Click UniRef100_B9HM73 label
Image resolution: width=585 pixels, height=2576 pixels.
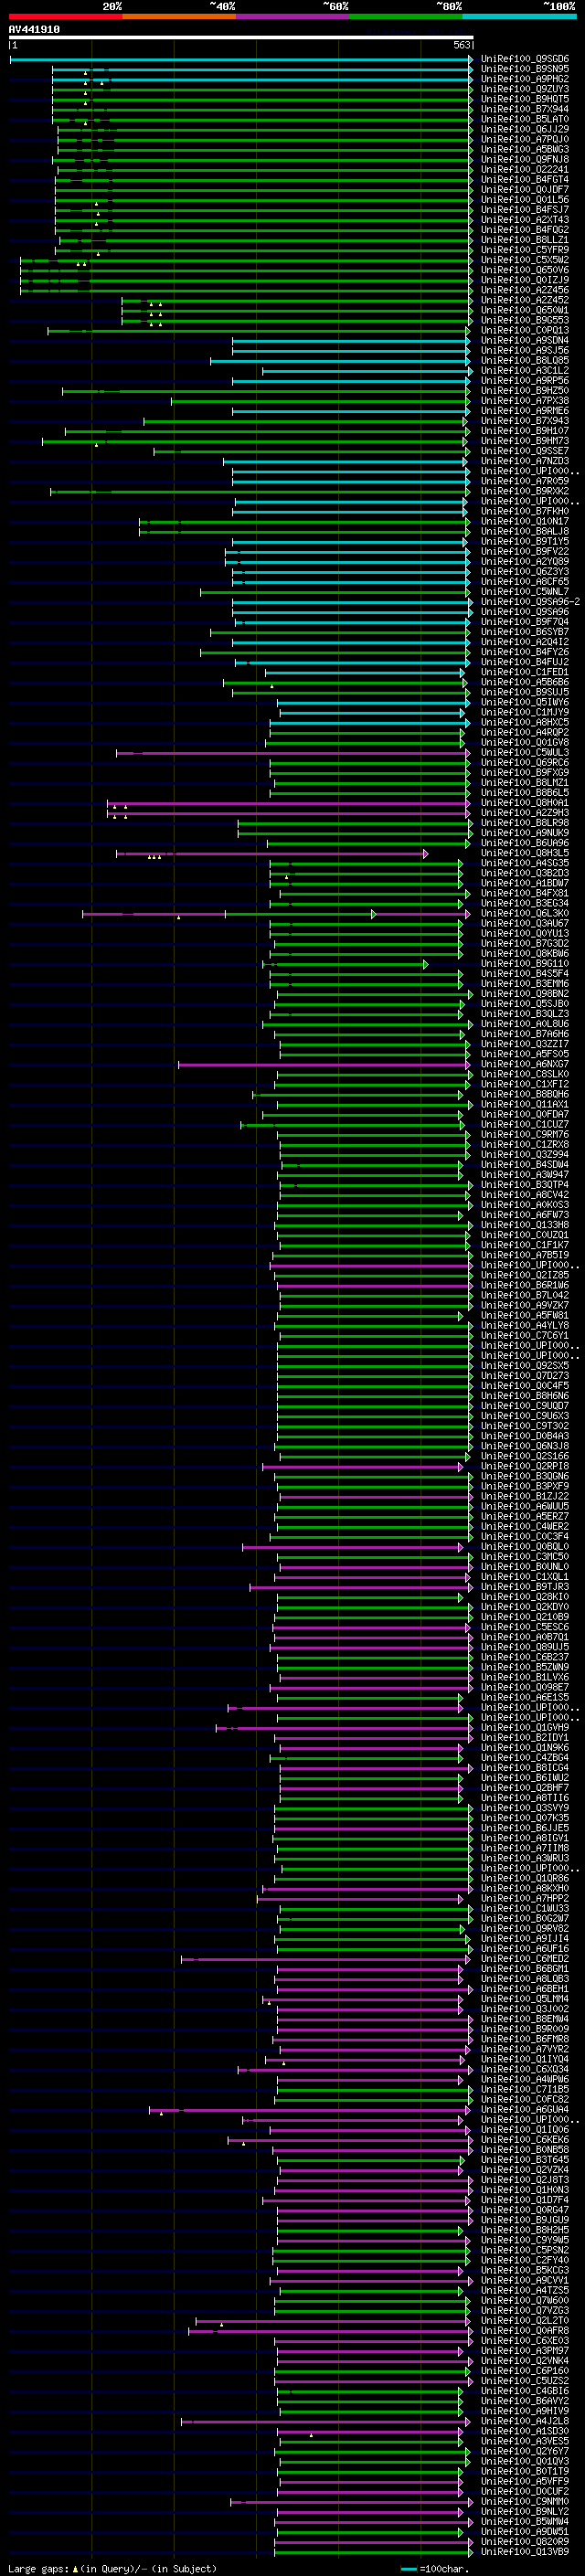click(x=524, y=441)
